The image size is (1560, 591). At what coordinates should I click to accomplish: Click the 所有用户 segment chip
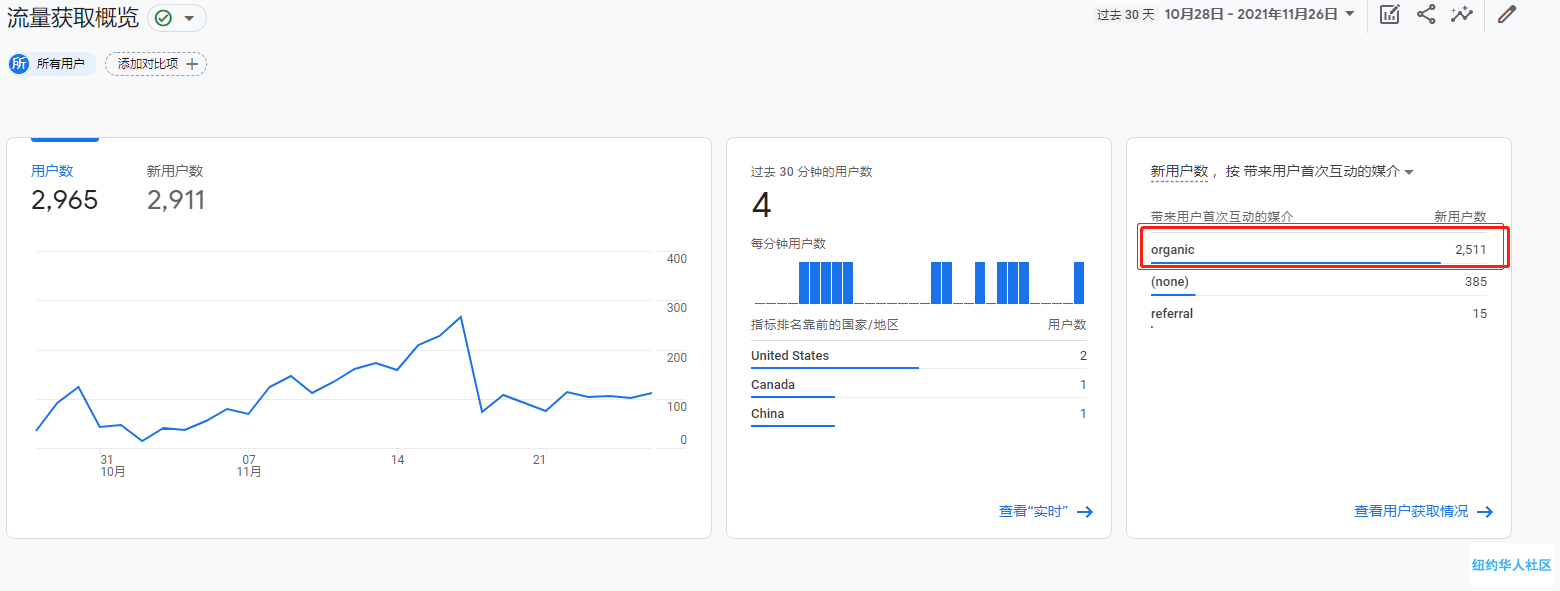pyautogui.click(x=53, y=64)
